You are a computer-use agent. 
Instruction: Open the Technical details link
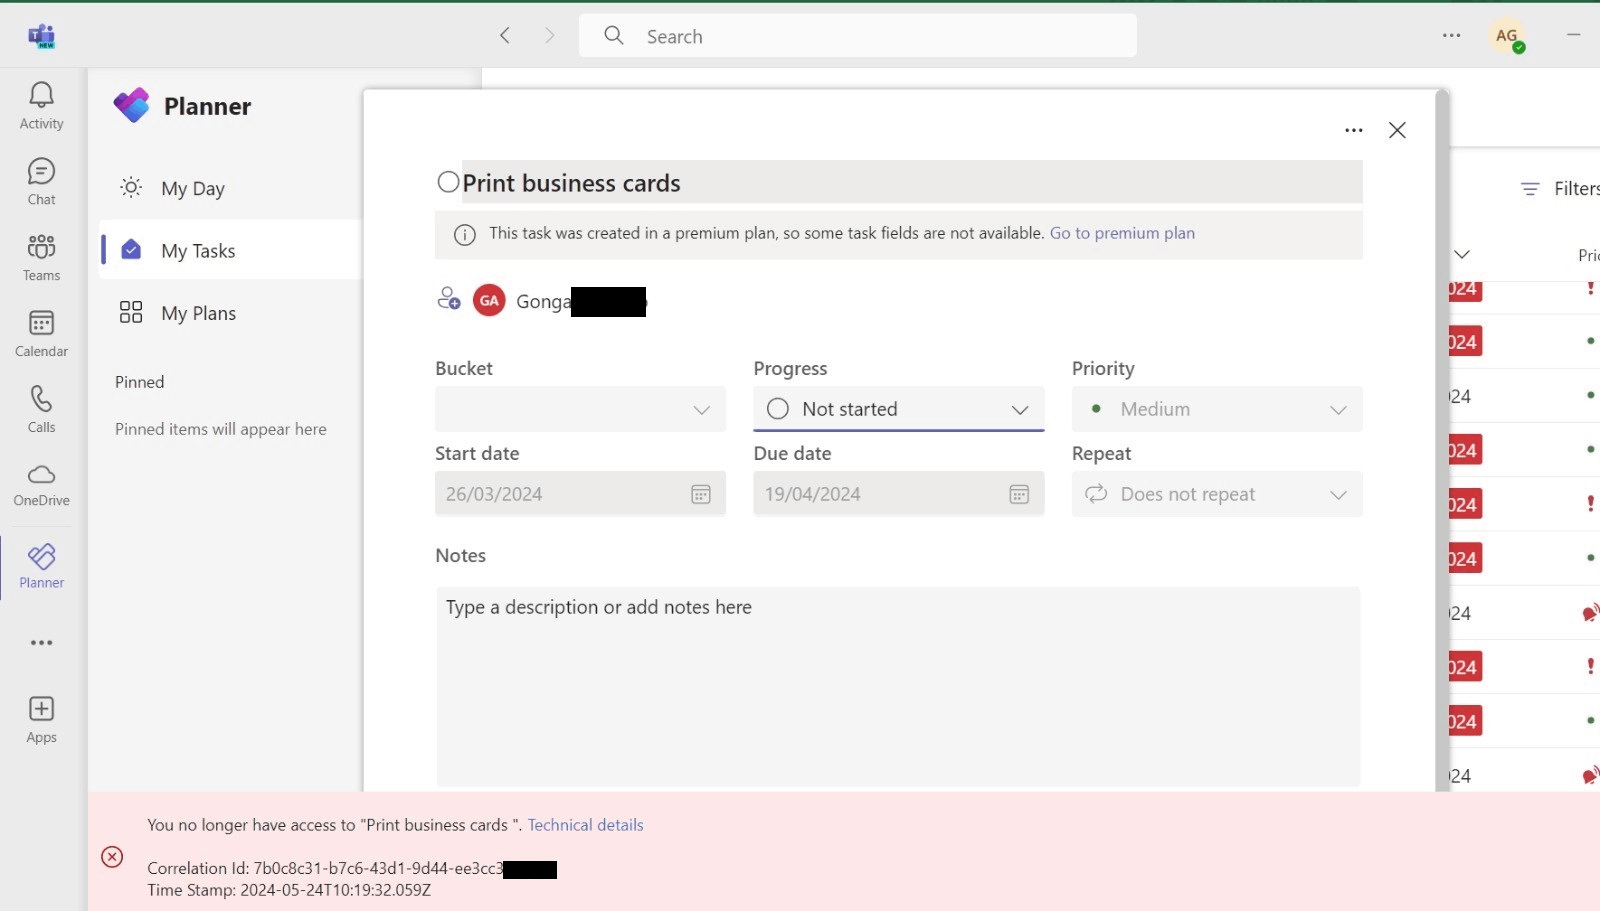pos(585,825)
